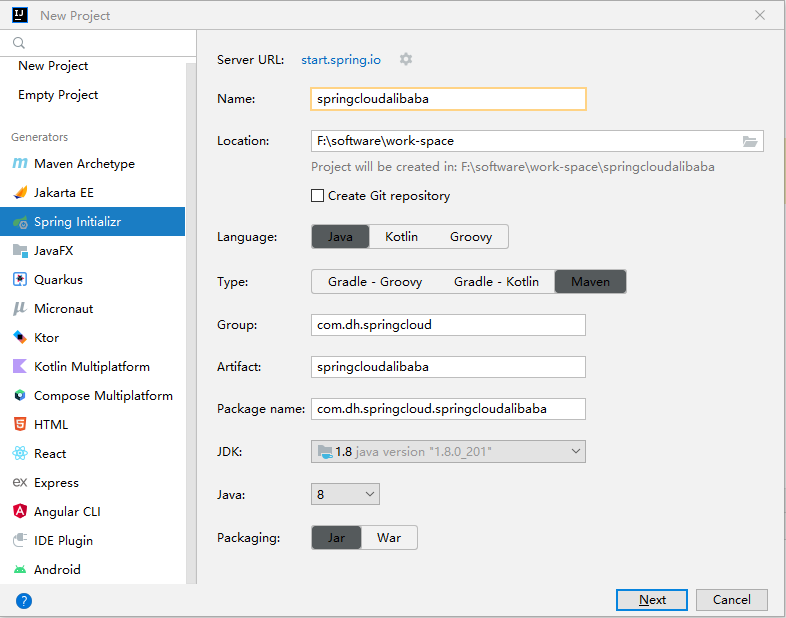Click the Micronaut mu icon
Screen dimensions: 786x618
pos(20,308)
